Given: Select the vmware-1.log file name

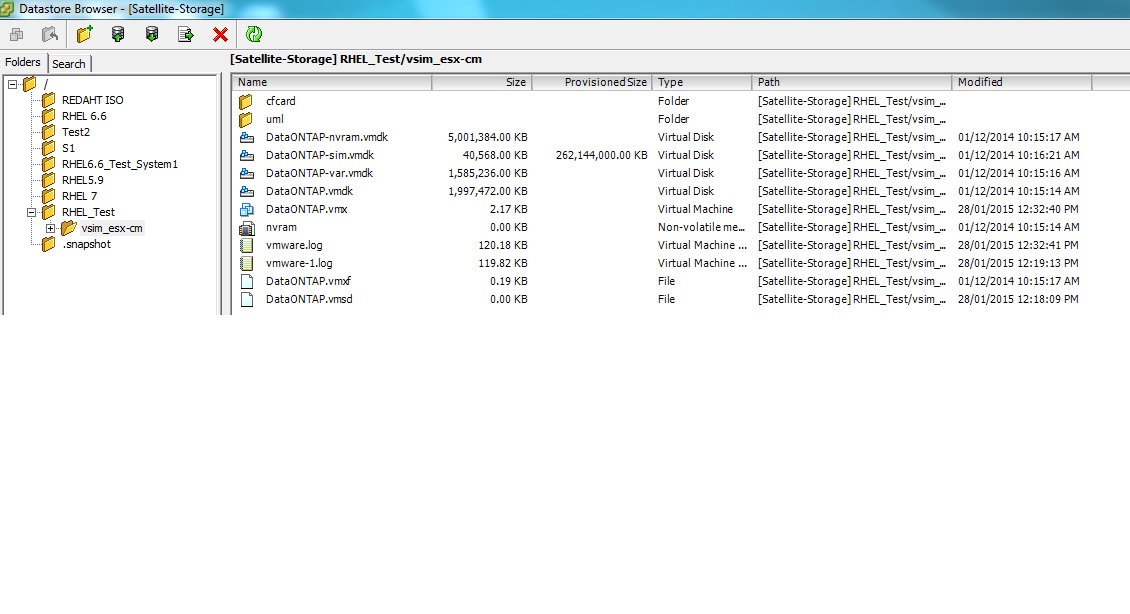Looking at the screenshot, I should pyautogui.click(x=299, y=263).
